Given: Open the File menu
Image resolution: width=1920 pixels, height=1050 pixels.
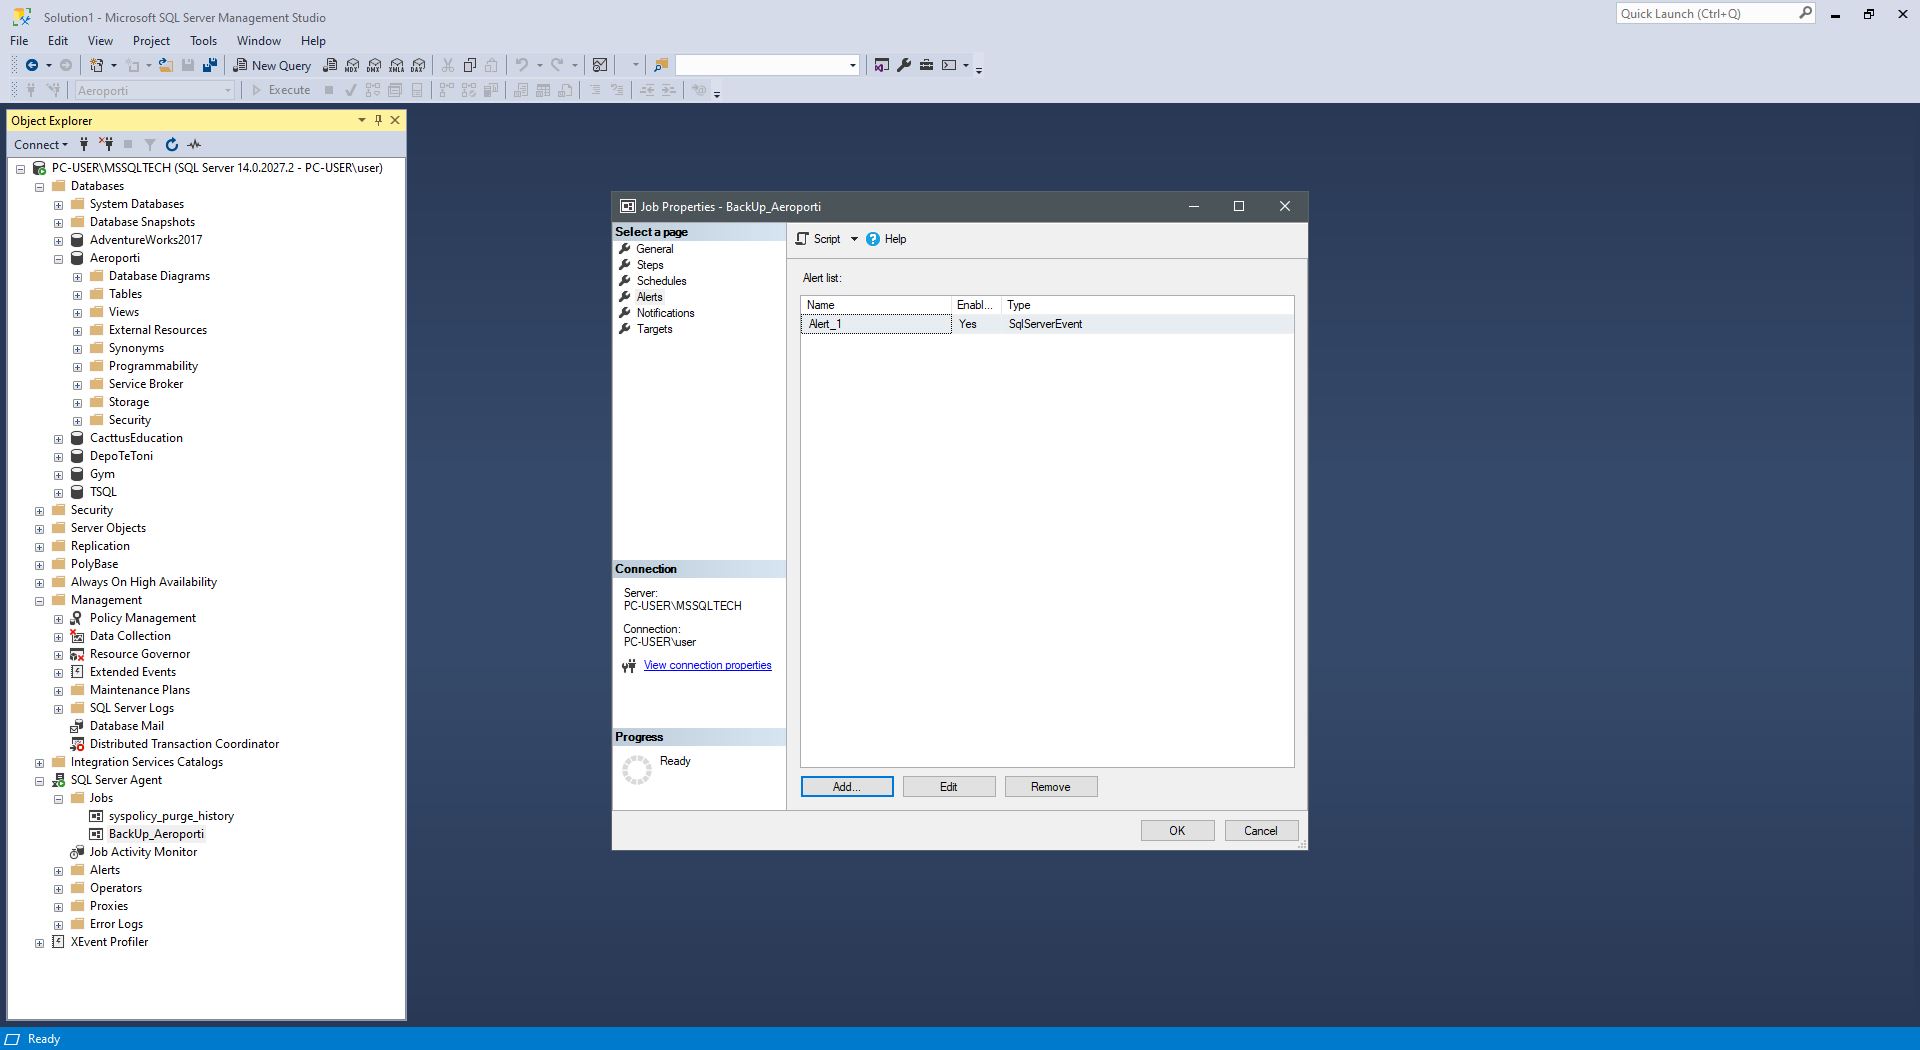Looking at the screenshot, I should pyautogui.click(x=19, y=41).
